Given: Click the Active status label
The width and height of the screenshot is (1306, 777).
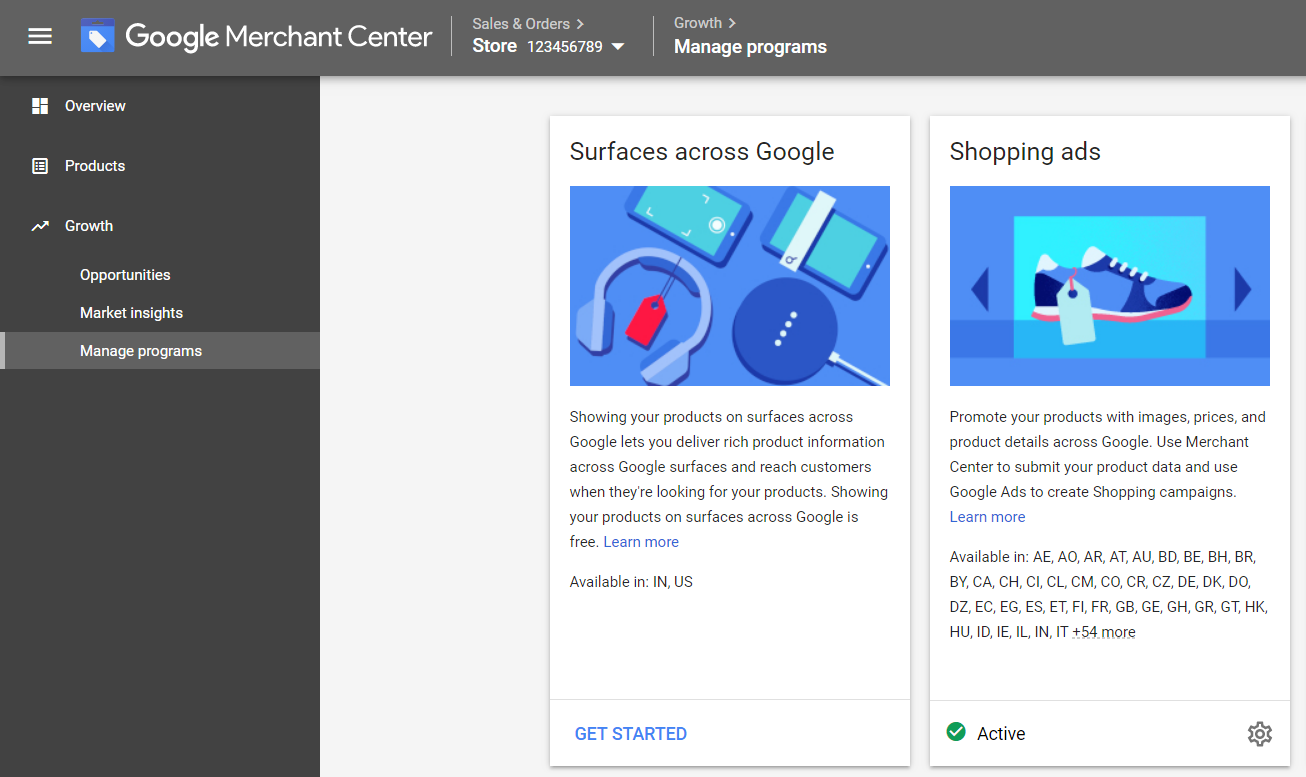Looking at the screenshot, I should point(1001,734).
